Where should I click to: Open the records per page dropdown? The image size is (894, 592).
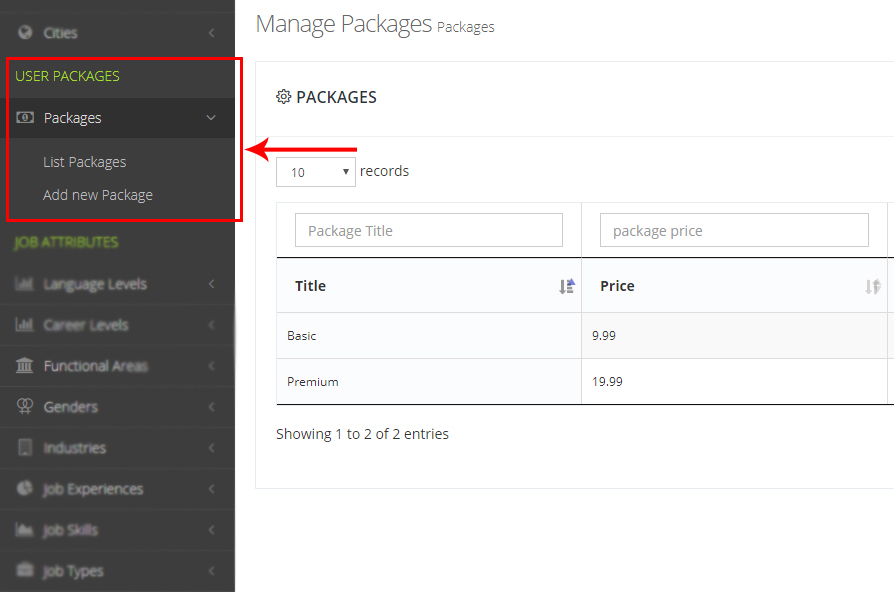coord(316,172)
